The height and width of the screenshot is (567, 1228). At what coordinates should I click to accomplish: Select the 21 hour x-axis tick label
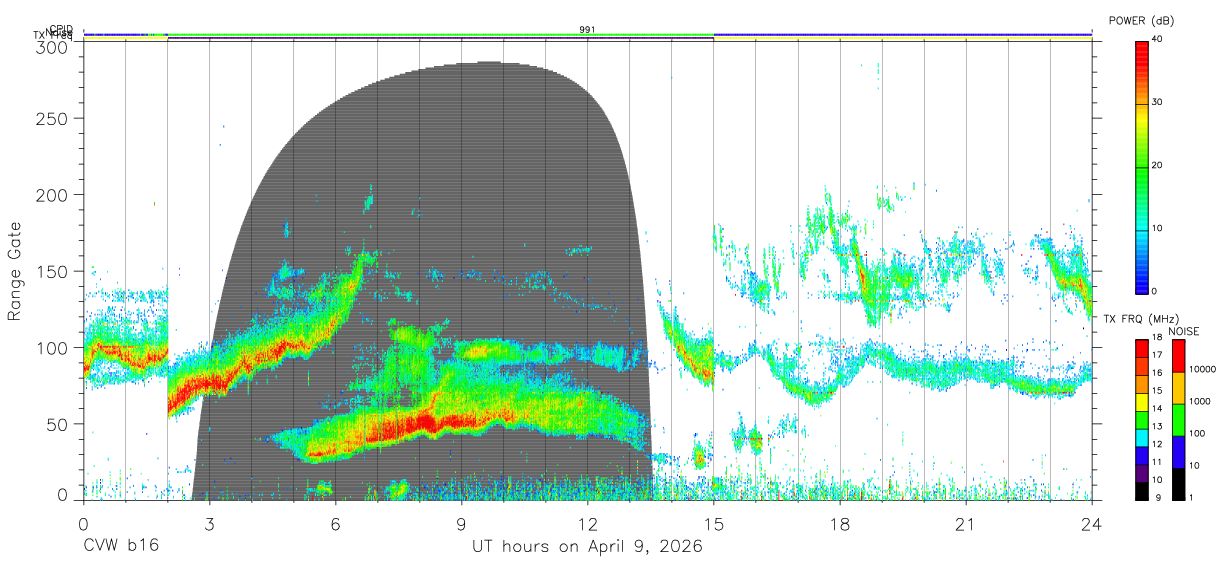click(966, 524)
